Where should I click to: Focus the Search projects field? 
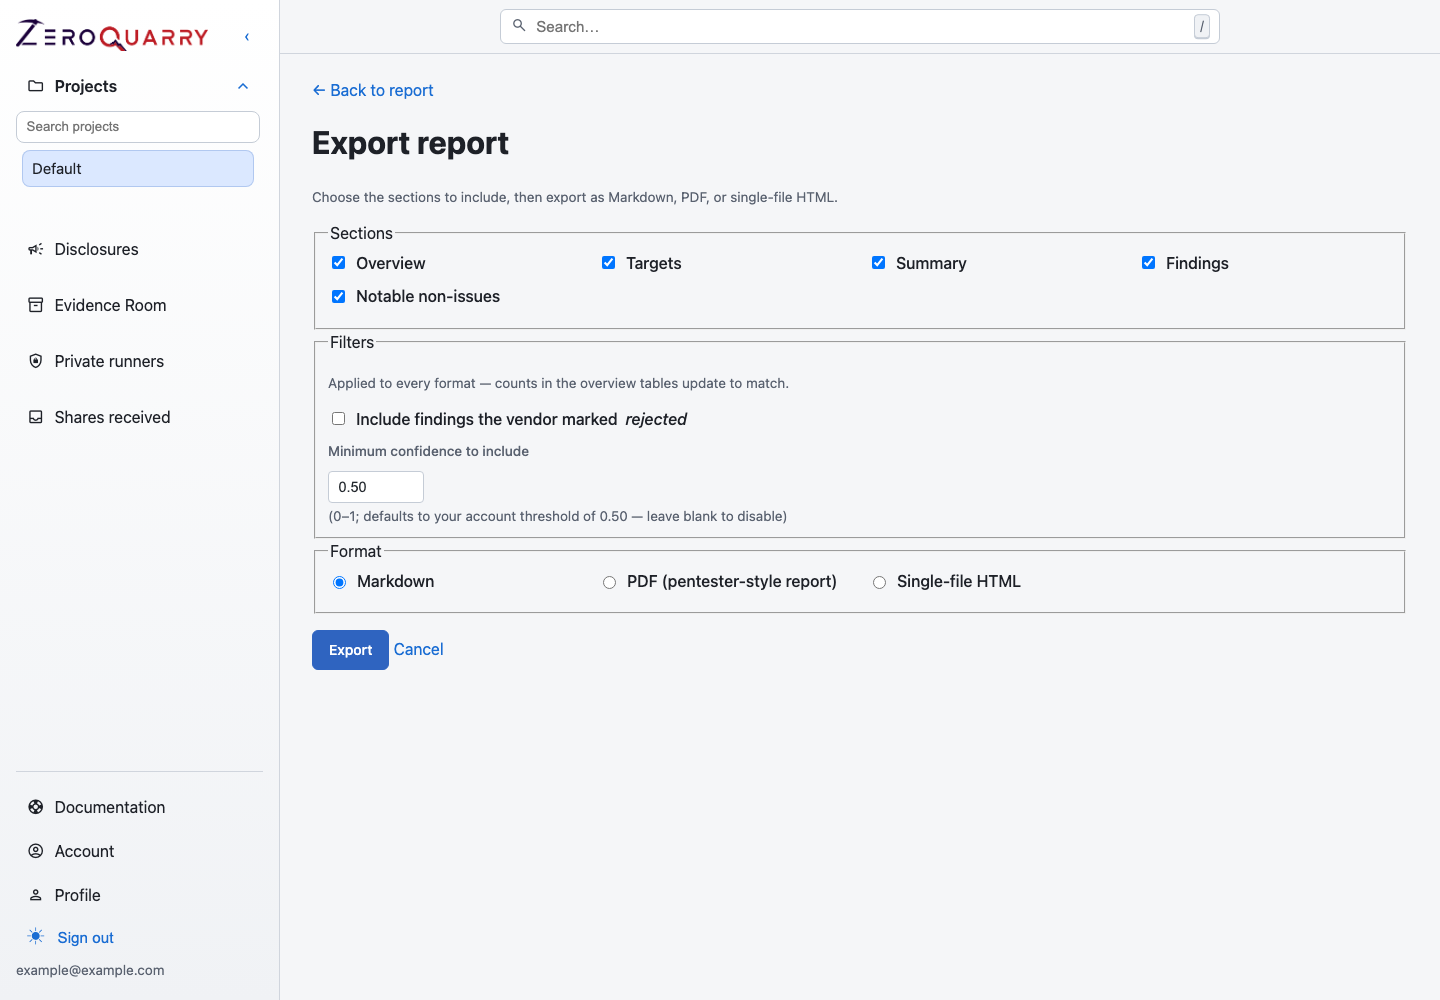tap(138, 127)
